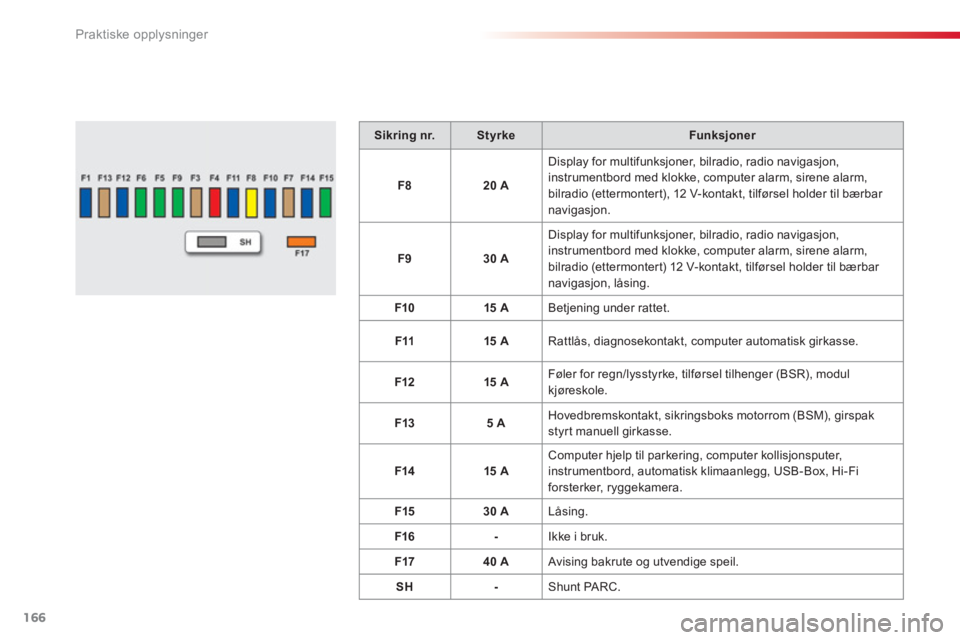Select the blue F14 fuse

pos(307,203)
